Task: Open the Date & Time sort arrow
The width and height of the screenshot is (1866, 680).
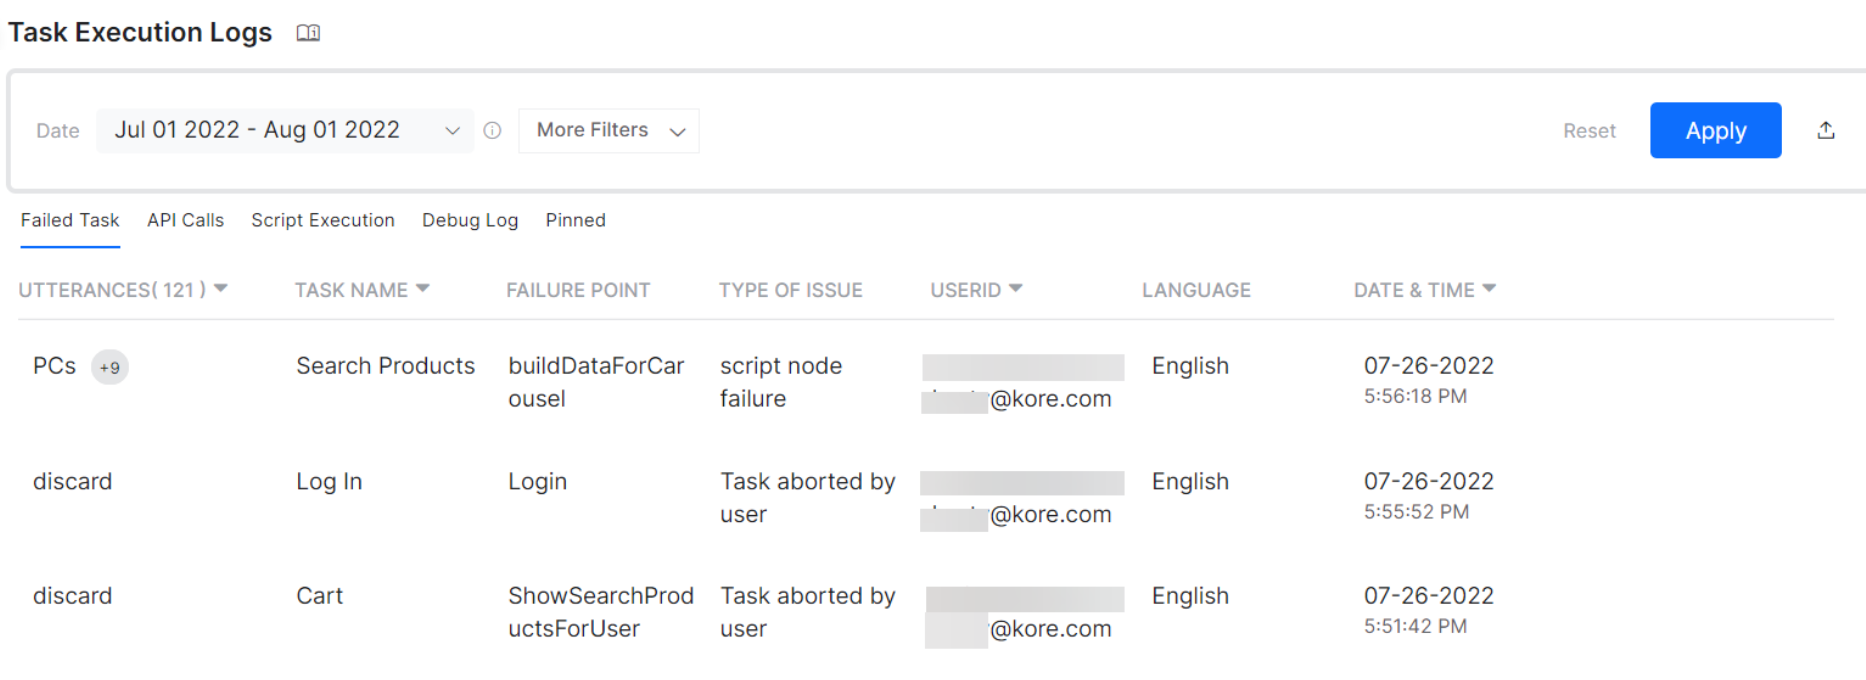Action: (1489, 289)
